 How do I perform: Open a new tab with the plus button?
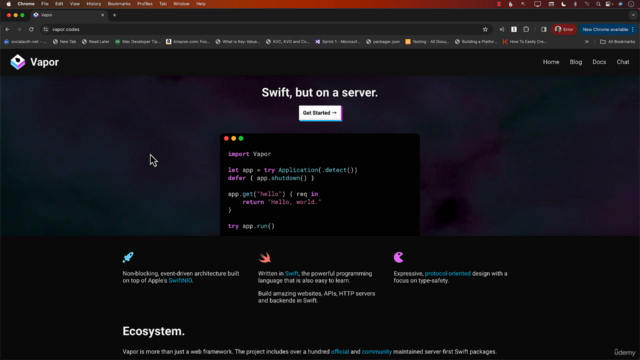tap(115, 15)
